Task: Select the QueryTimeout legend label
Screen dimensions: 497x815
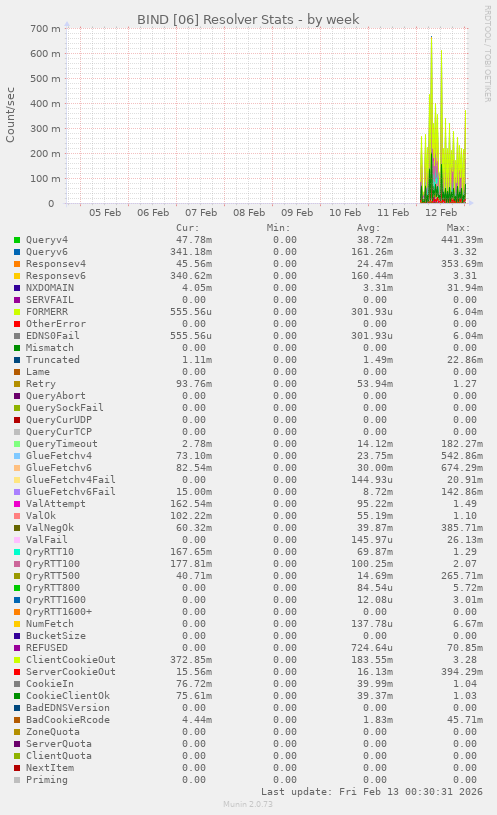Action: coord(62,444)
